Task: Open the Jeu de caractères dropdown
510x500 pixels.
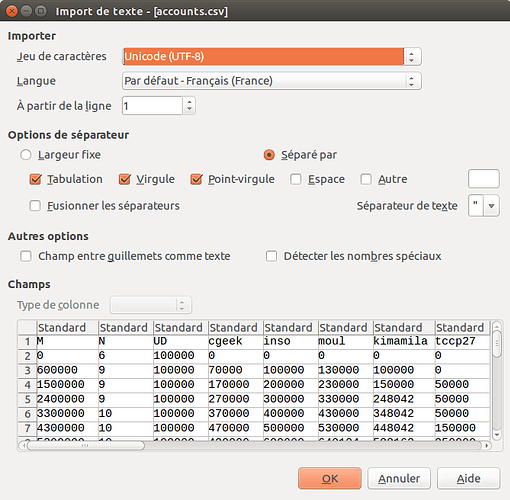Action: [x=272, y=56]
